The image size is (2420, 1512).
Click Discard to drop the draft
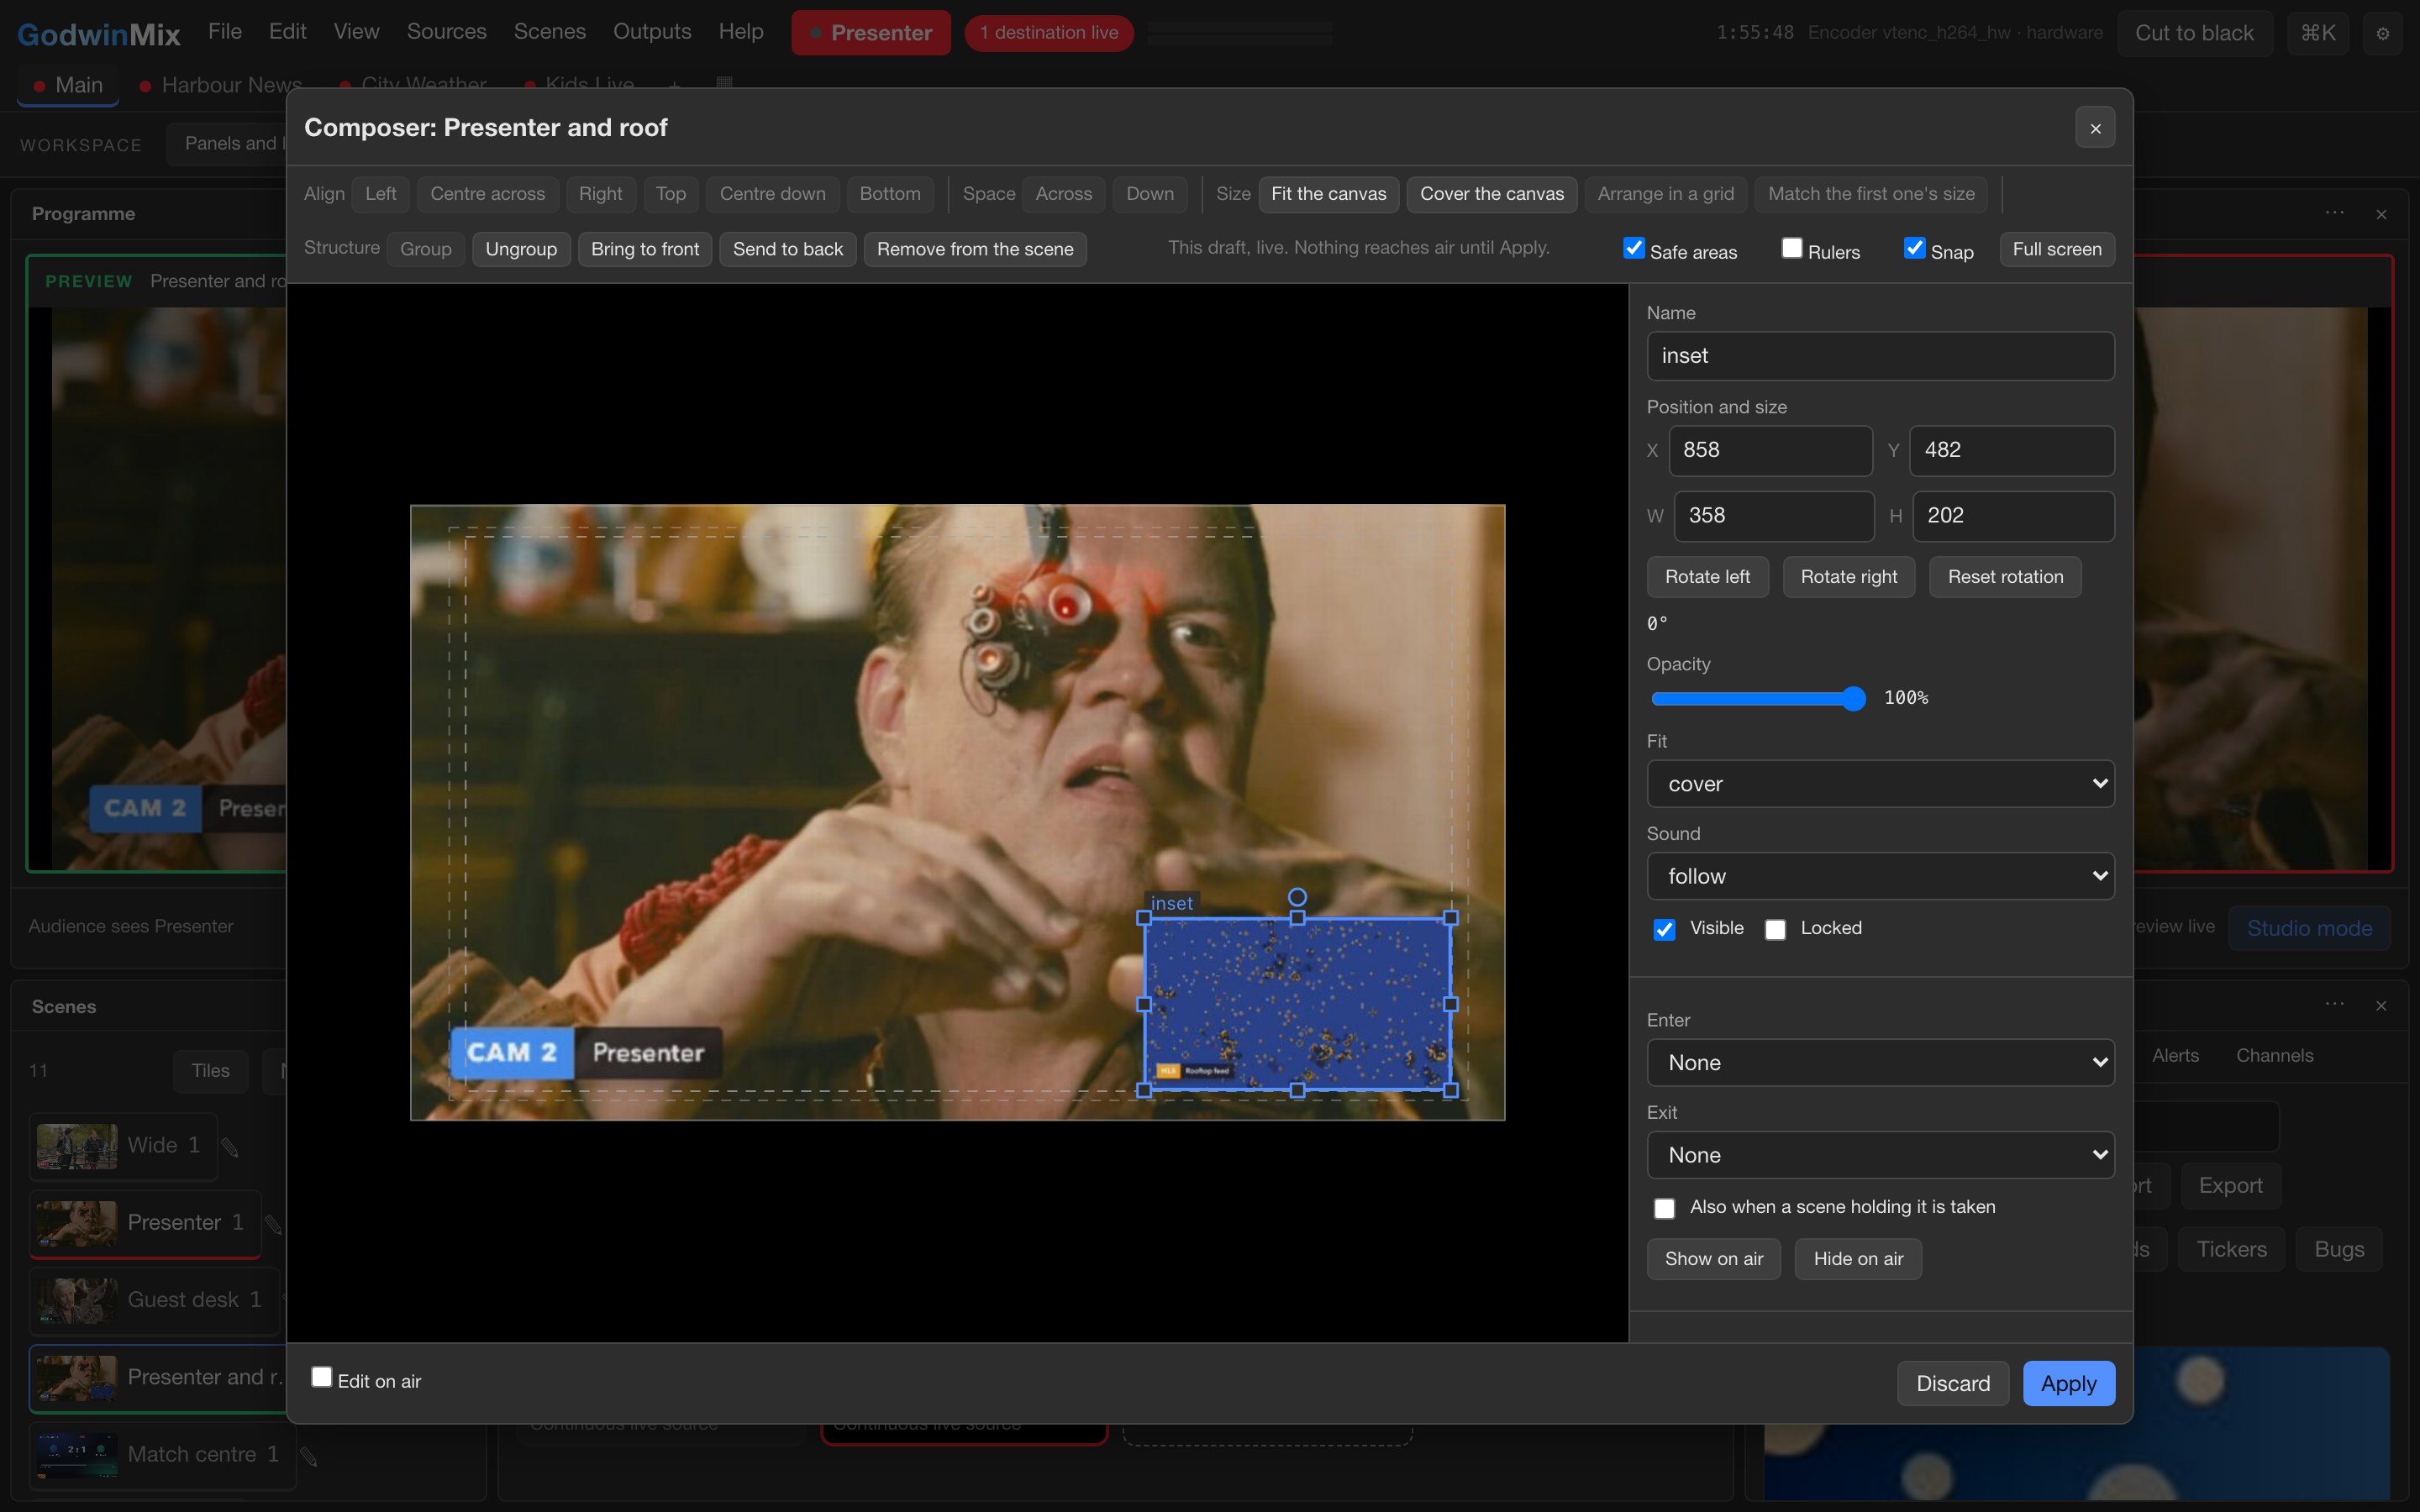(1952, 1383)
